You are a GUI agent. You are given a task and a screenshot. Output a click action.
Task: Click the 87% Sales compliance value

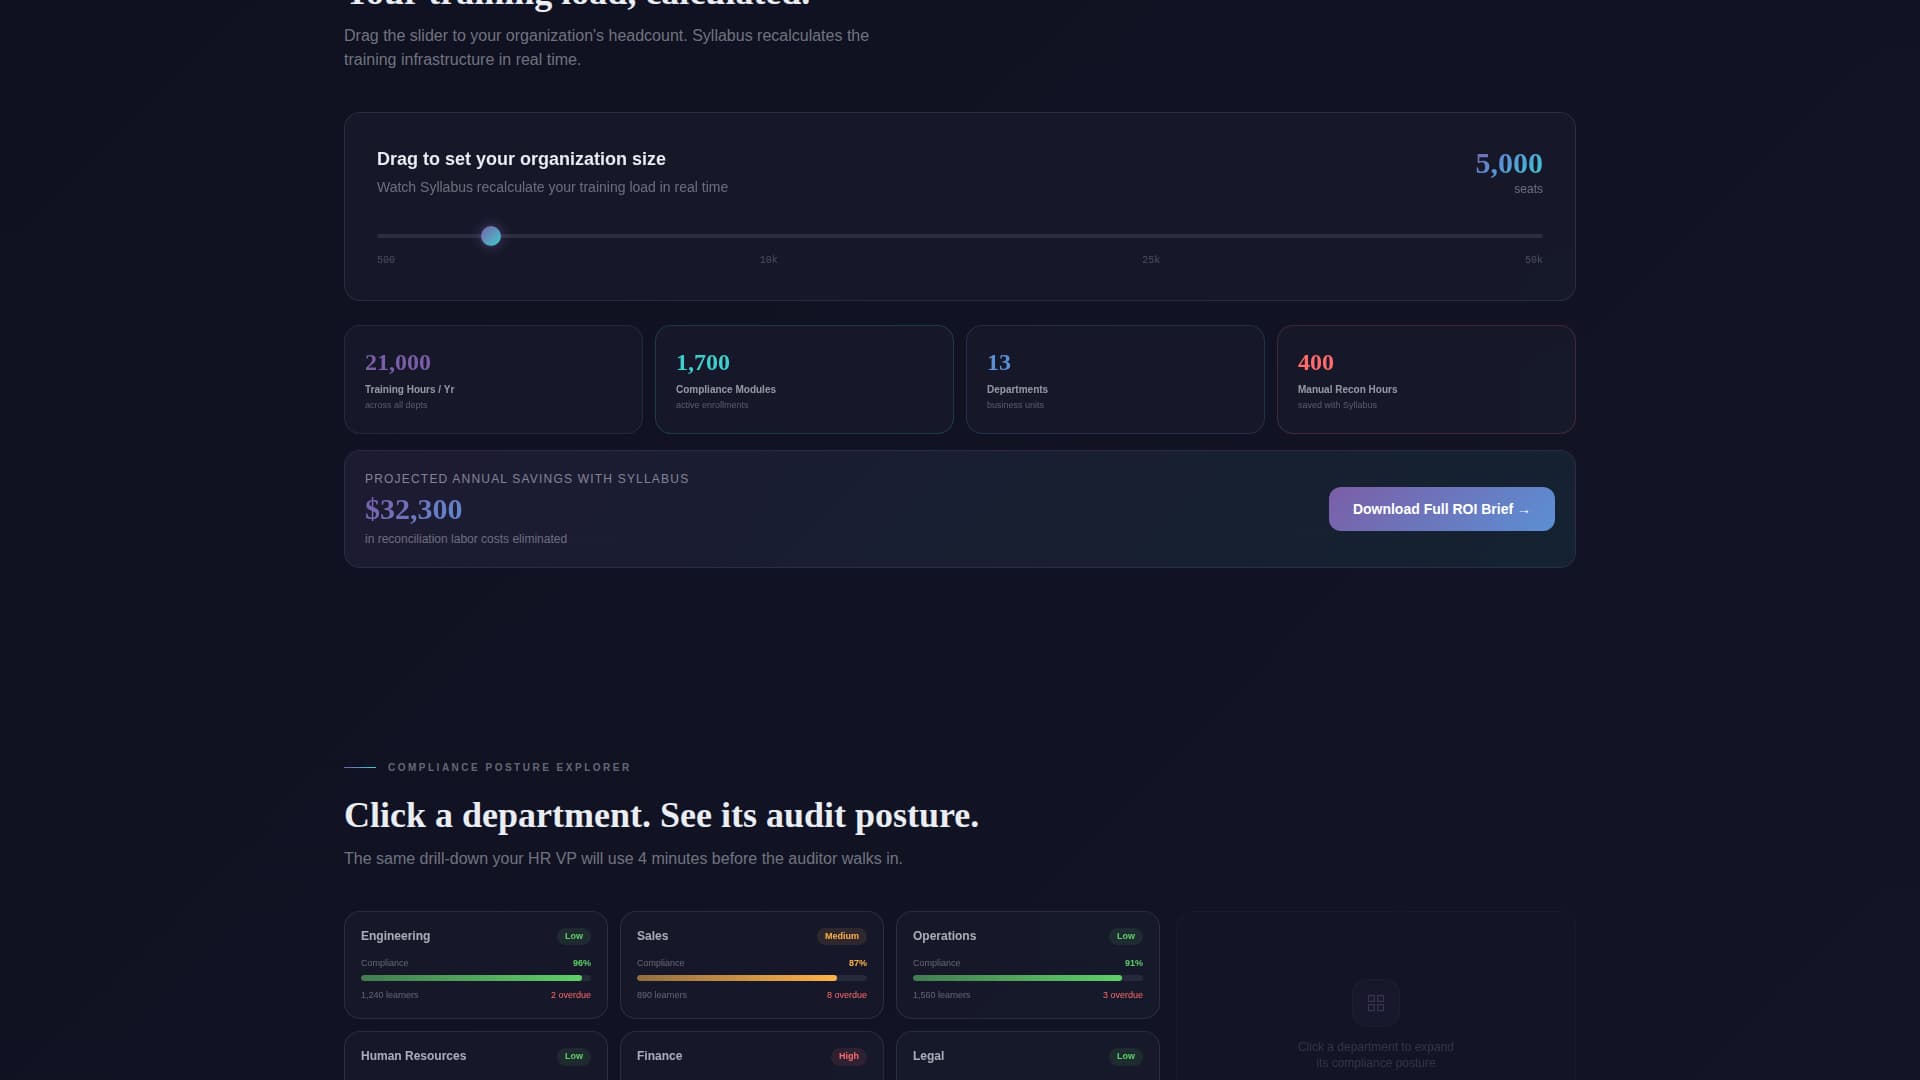(858, 963)
